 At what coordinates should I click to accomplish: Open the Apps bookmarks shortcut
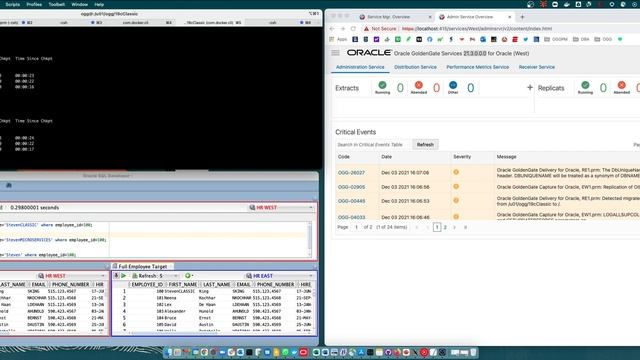click(x=338, y=39)
